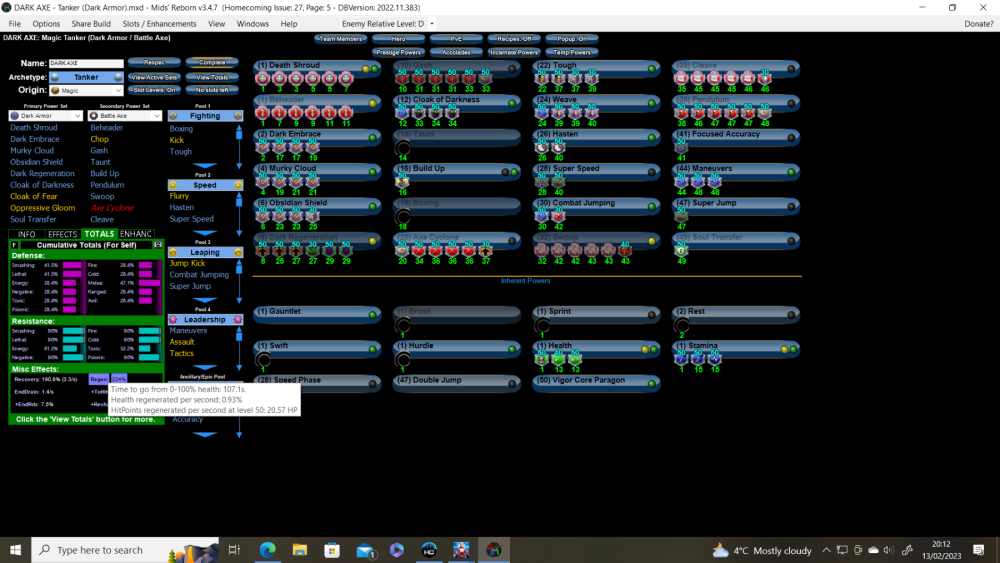Viewport: 1000px width, 563px height.
Task: Open the Primary Power Set dropdown
Action: tap(46, 116)
